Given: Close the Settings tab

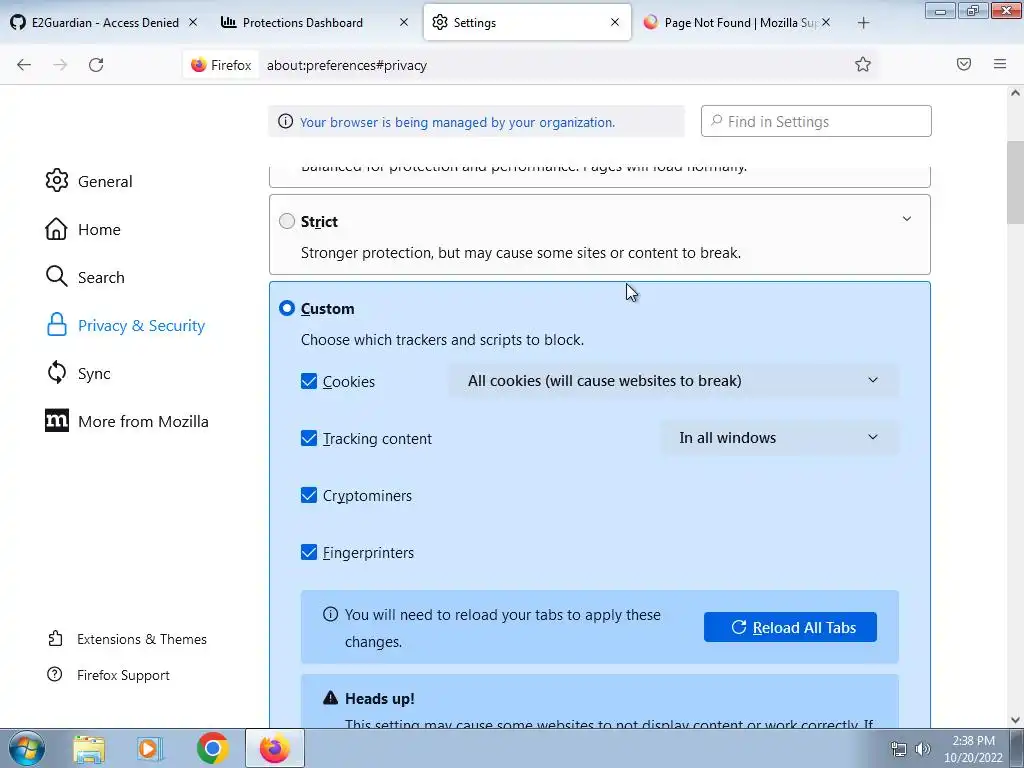Looking at the screenshot, I should tap(615, 22).
